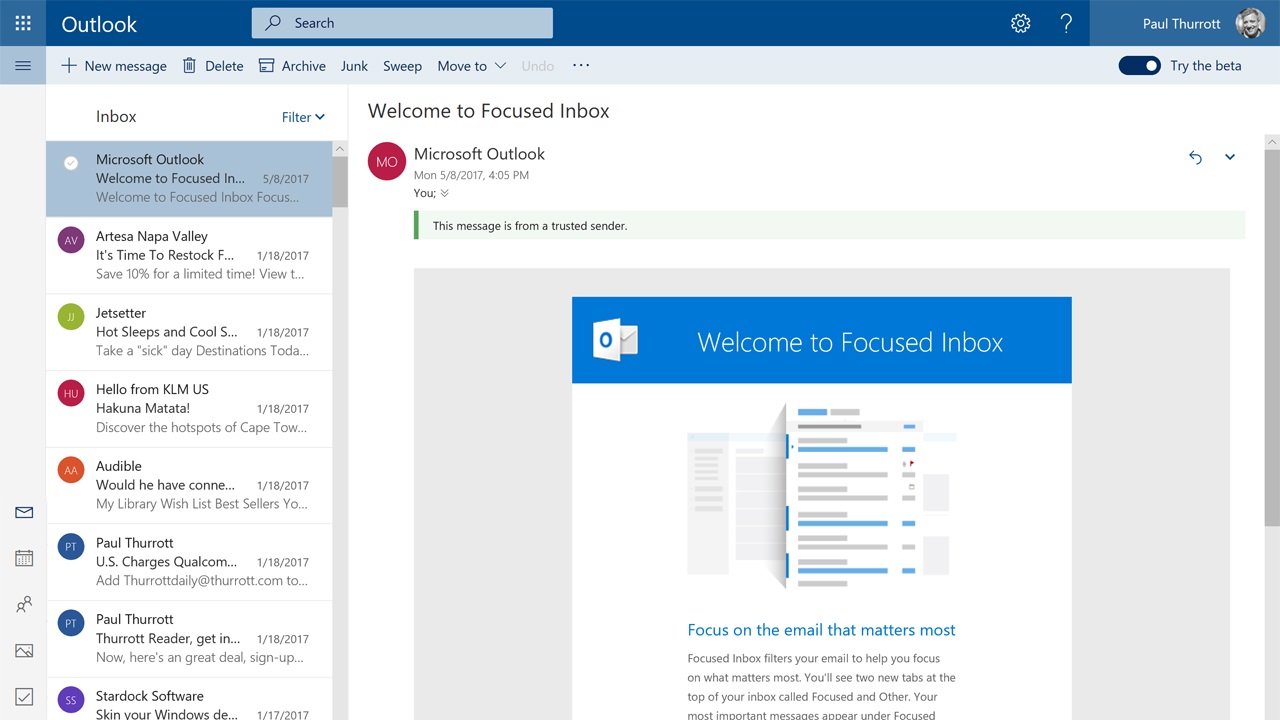Select the Photos icon in the sidebar
Screen dimensions: 1280x720
23,650
